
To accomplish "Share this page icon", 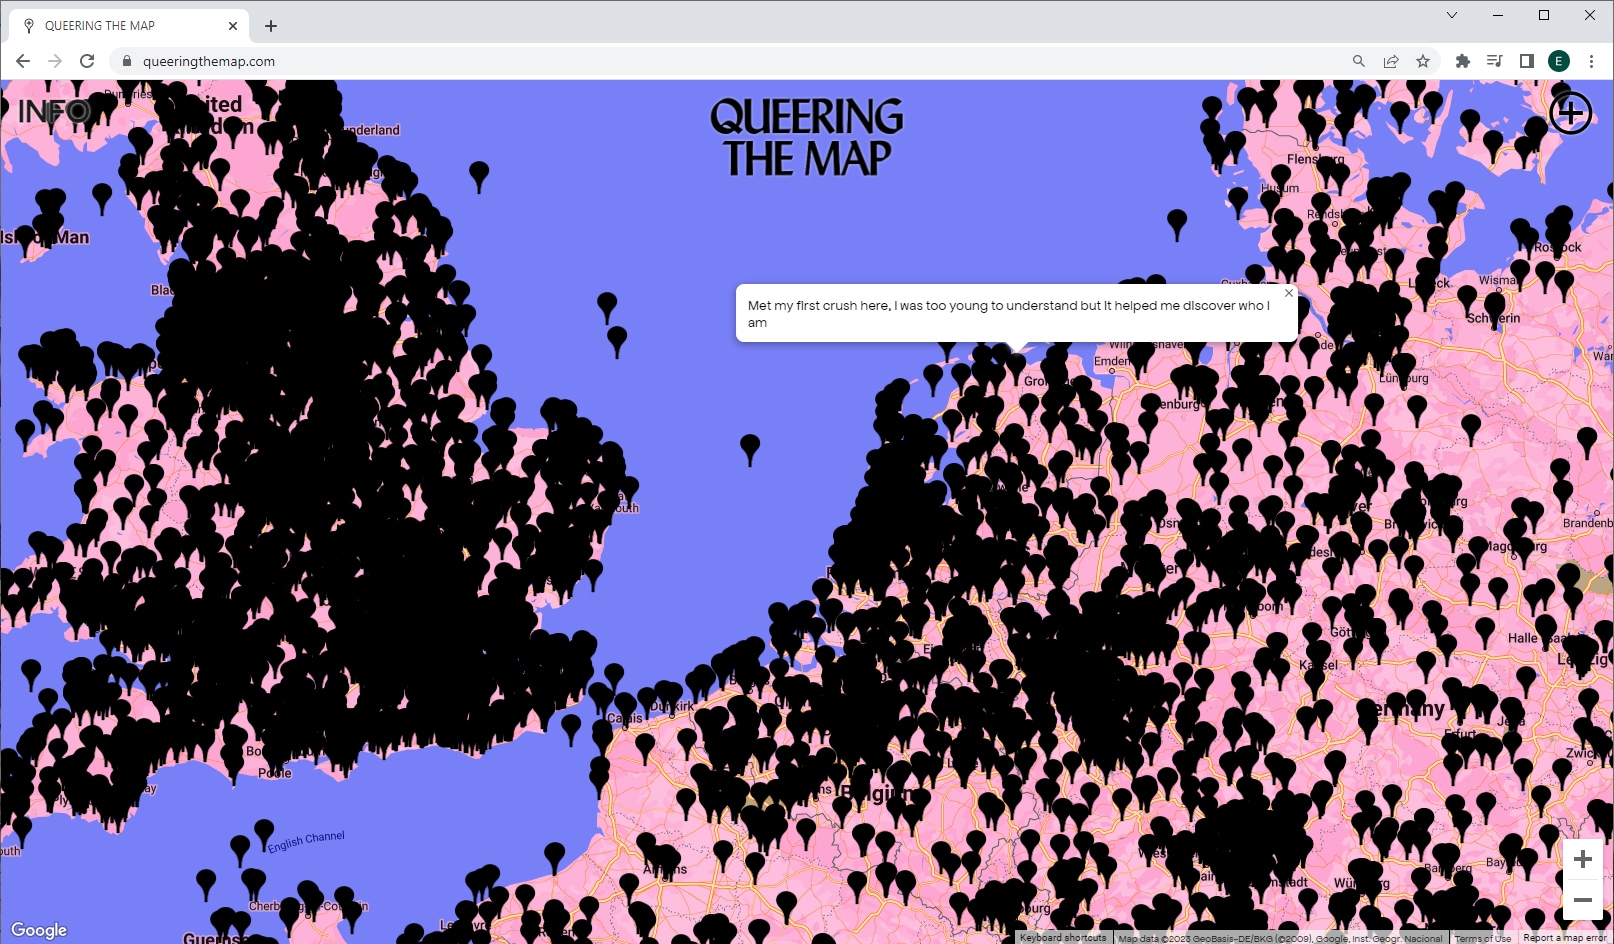I will point(1391,61).
